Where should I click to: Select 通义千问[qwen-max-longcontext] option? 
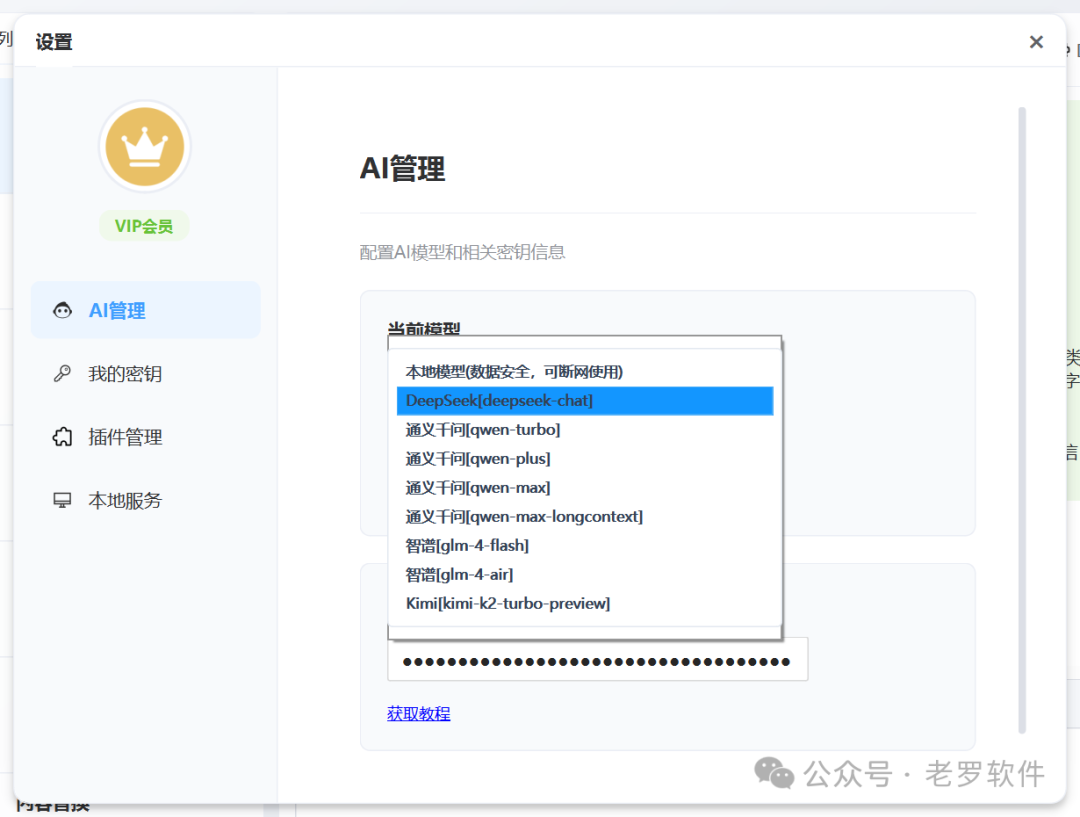pos(585,517)
